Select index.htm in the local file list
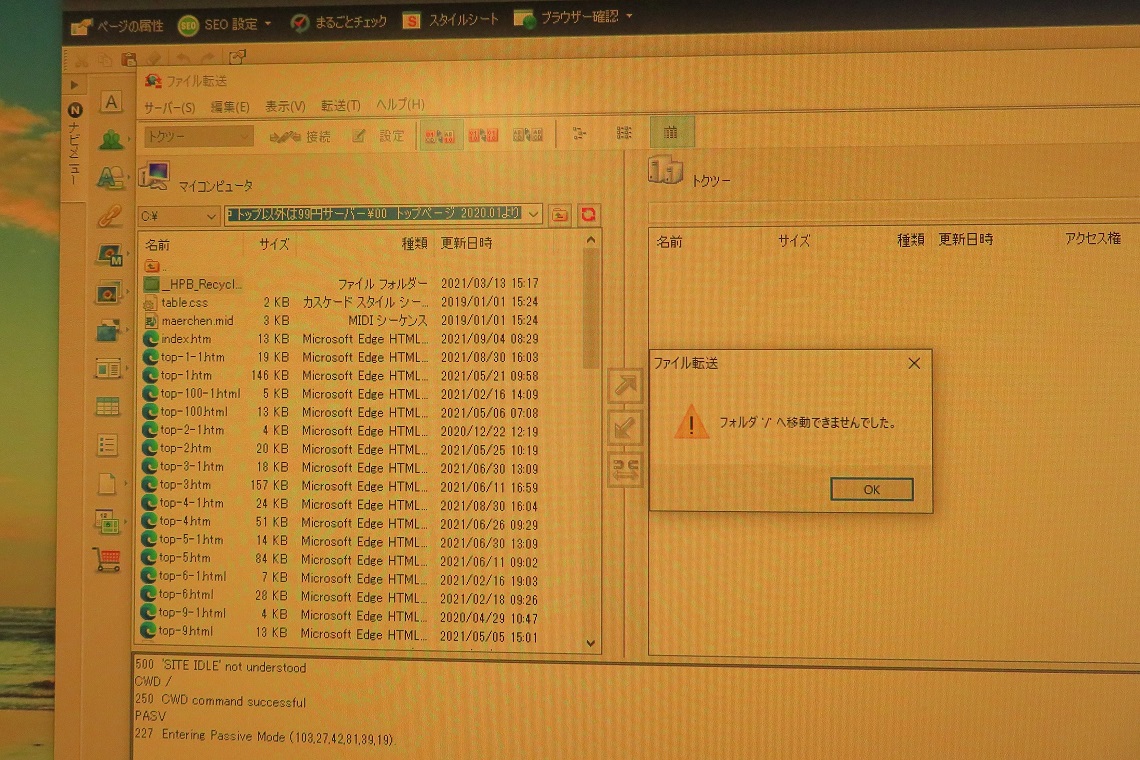The width and height of the screenshot is (1140, 760). pos(186,339)
